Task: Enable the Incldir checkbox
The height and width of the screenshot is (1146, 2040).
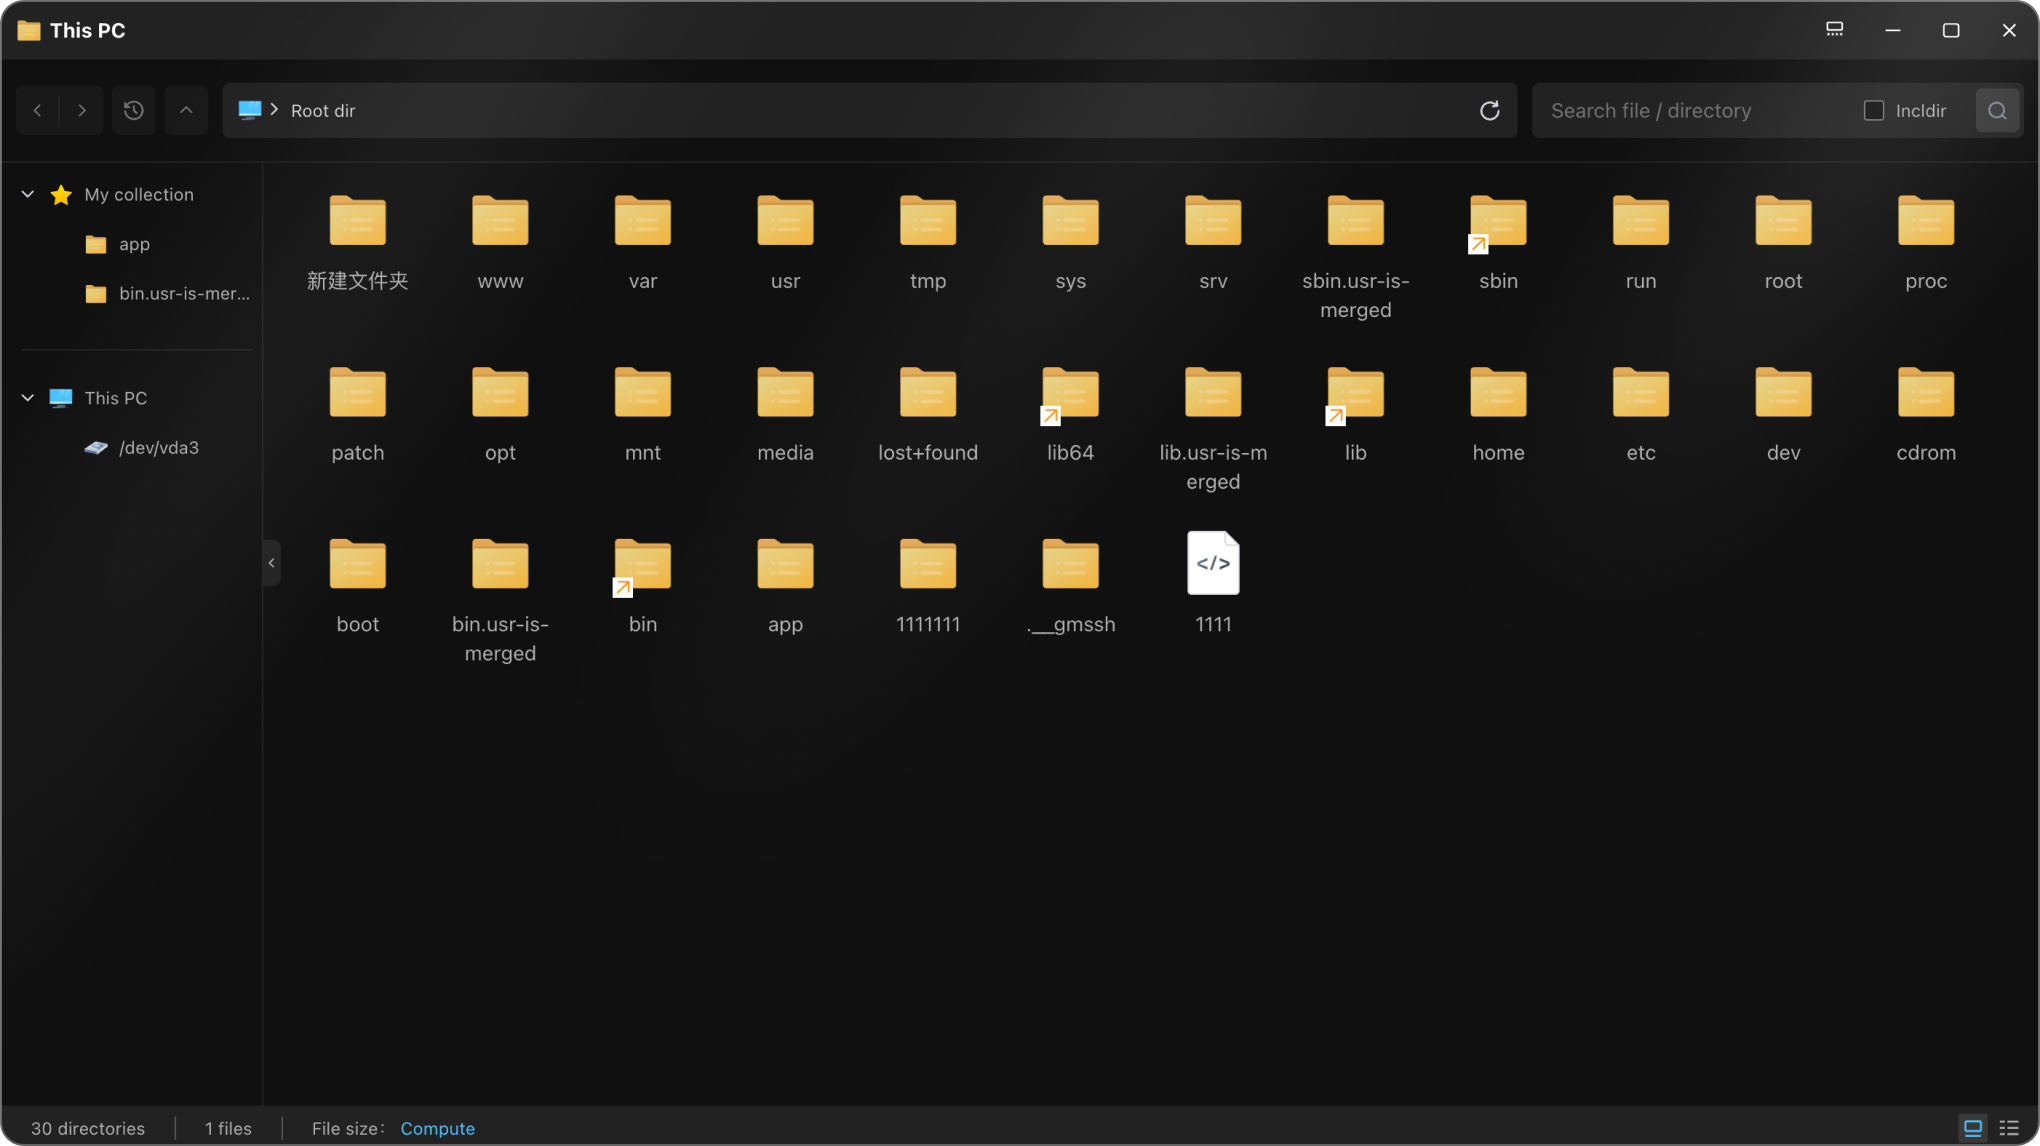Action: click(1874, 110)
